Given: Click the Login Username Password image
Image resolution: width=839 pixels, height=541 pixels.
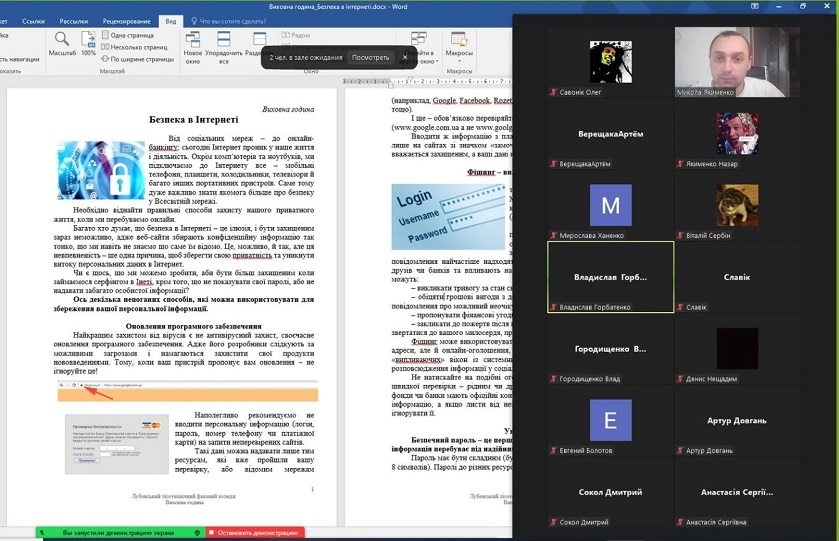Looking at the screenshot, I should tap(448, 217).
